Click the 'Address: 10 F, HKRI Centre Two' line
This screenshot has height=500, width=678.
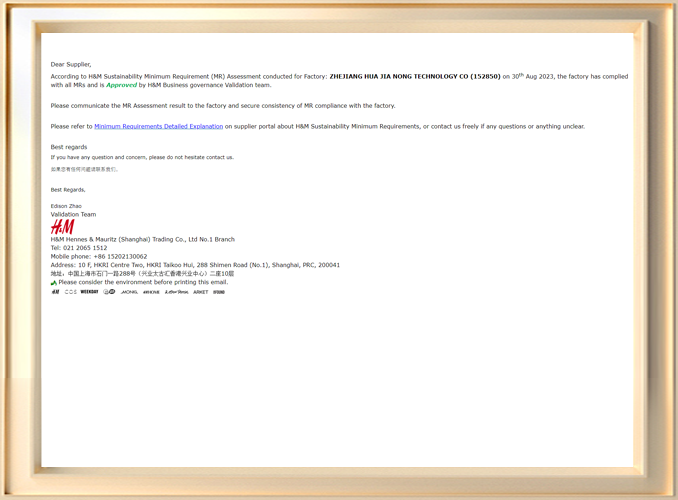click(195, 265)
